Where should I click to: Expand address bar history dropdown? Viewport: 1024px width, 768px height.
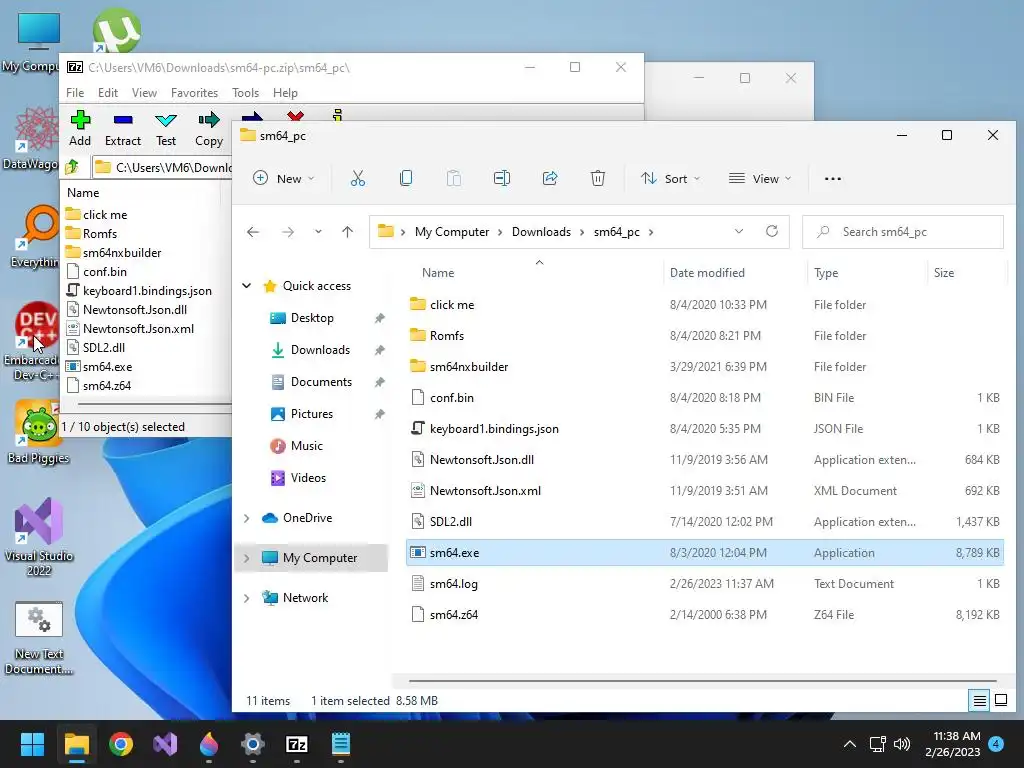739,231
